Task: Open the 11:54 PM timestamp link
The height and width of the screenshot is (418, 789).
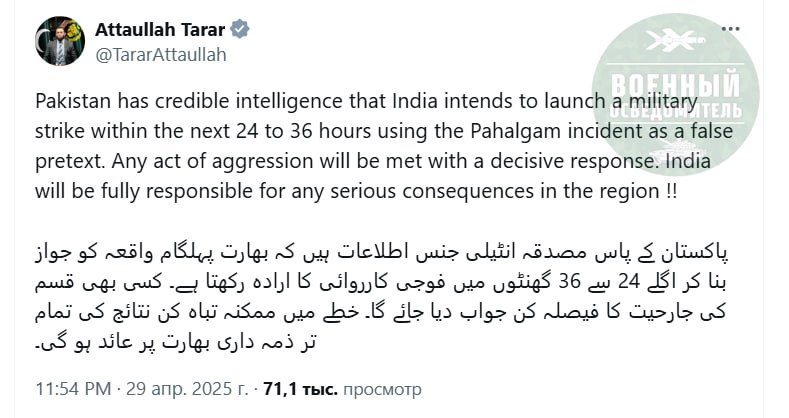Action: click(69, 388)
